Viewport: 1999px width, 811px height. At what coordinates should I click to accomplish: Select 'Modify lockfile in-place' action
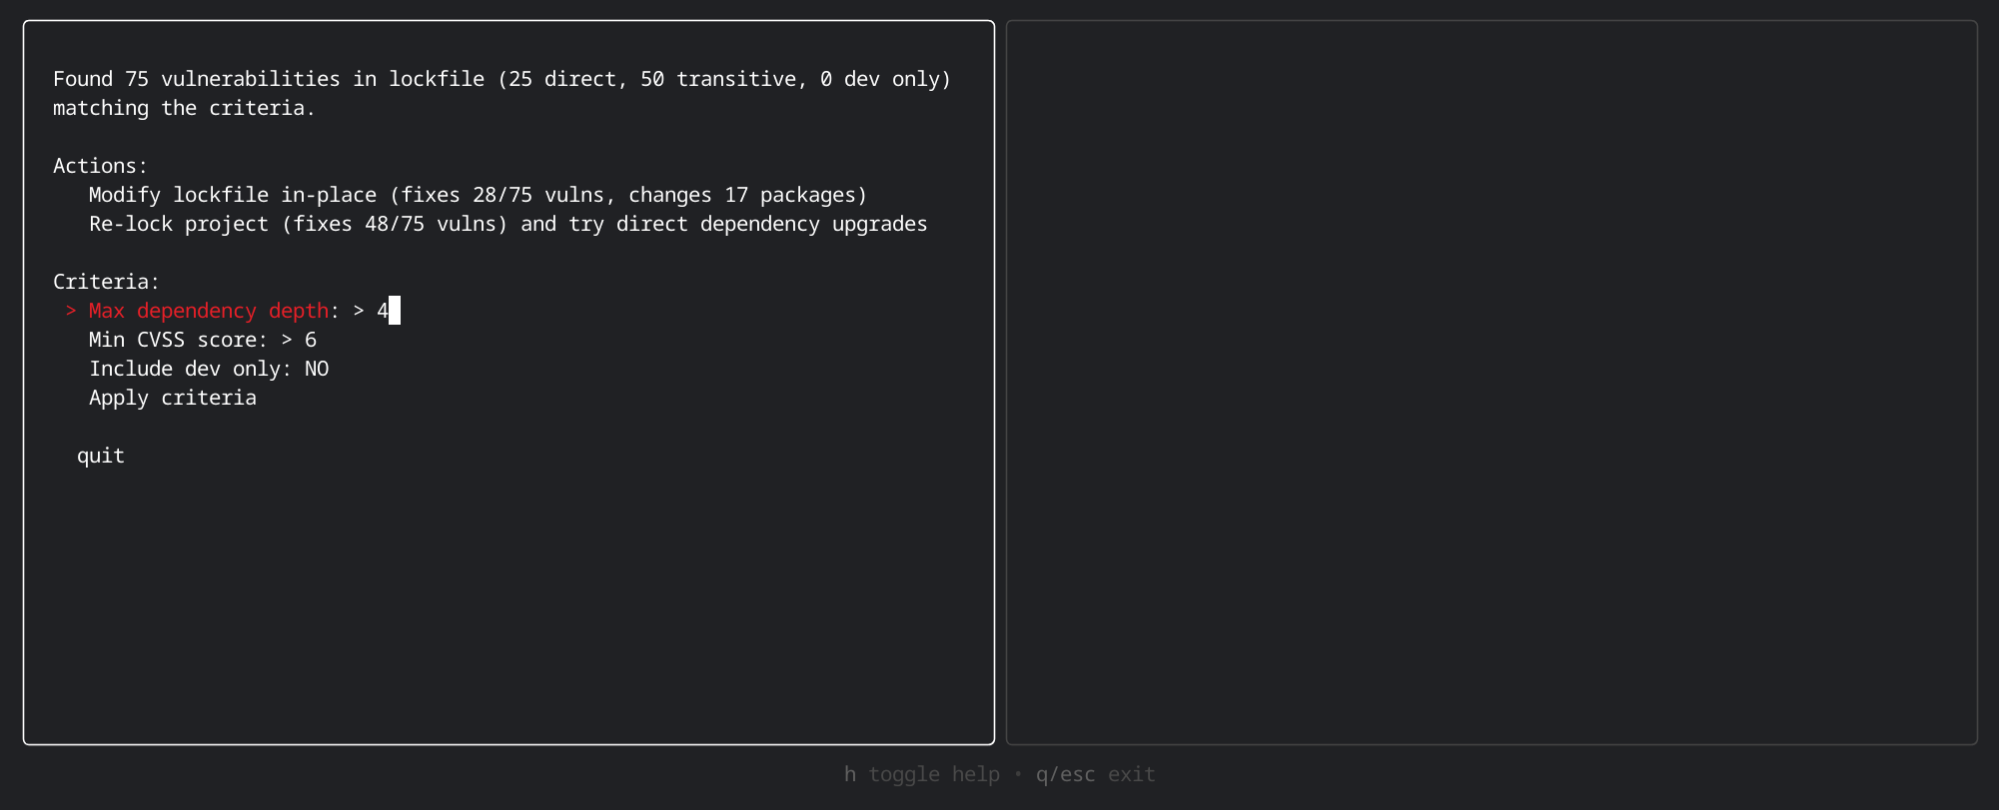point(477,194)
